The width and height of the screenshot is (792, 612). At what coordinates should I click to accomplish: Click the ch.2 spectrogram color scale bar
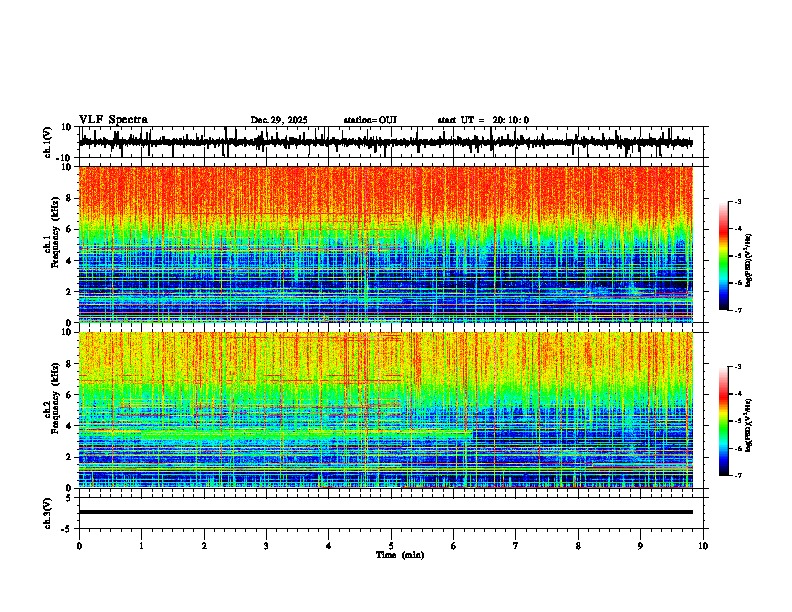[x=724, y=421]
